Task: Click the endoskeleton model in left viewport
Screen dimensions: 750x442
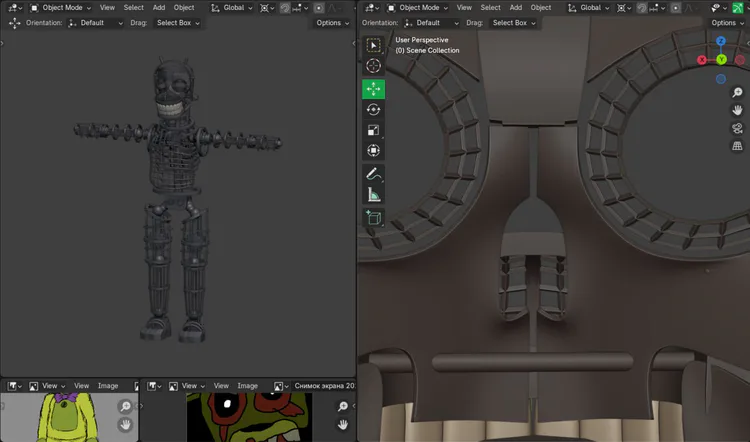Action: (x=177, y=199)
